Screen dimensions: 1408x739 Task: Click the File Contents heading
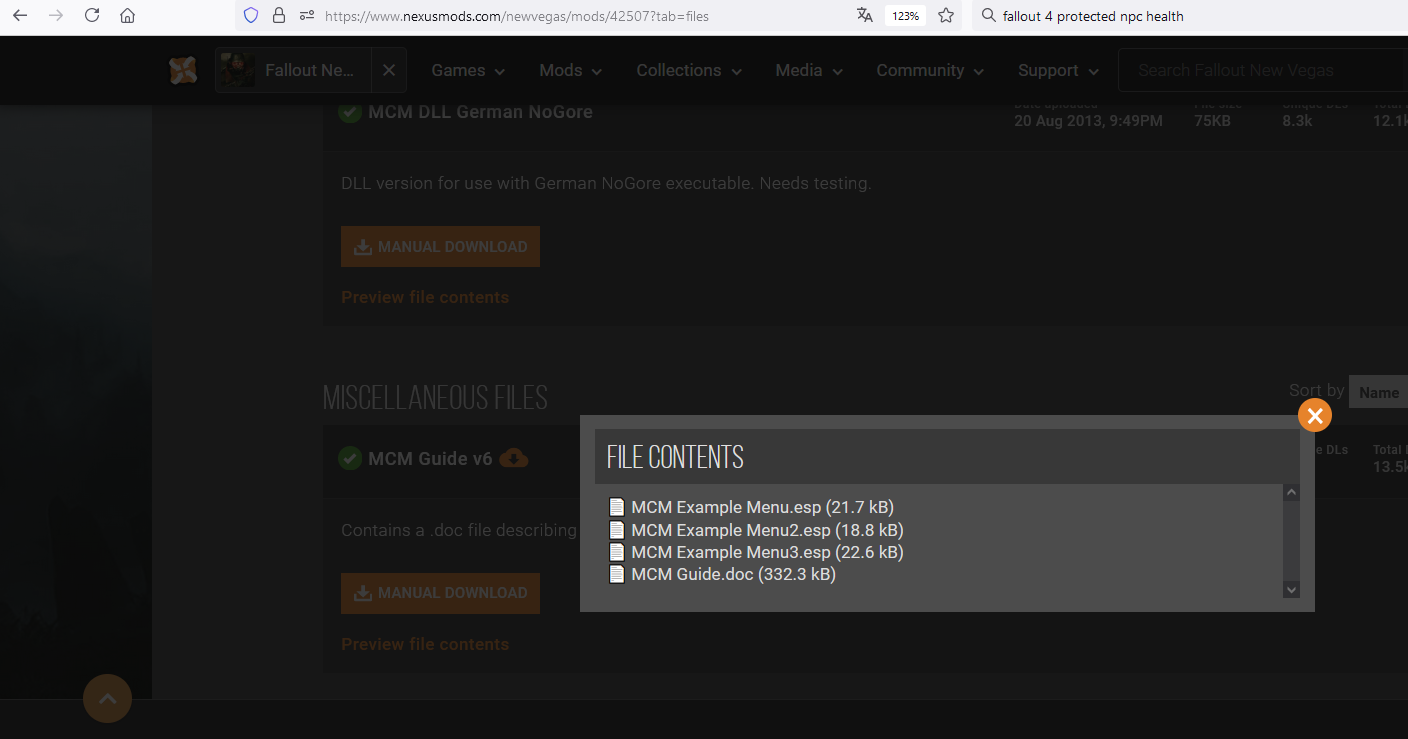click(x=675, y=457)
